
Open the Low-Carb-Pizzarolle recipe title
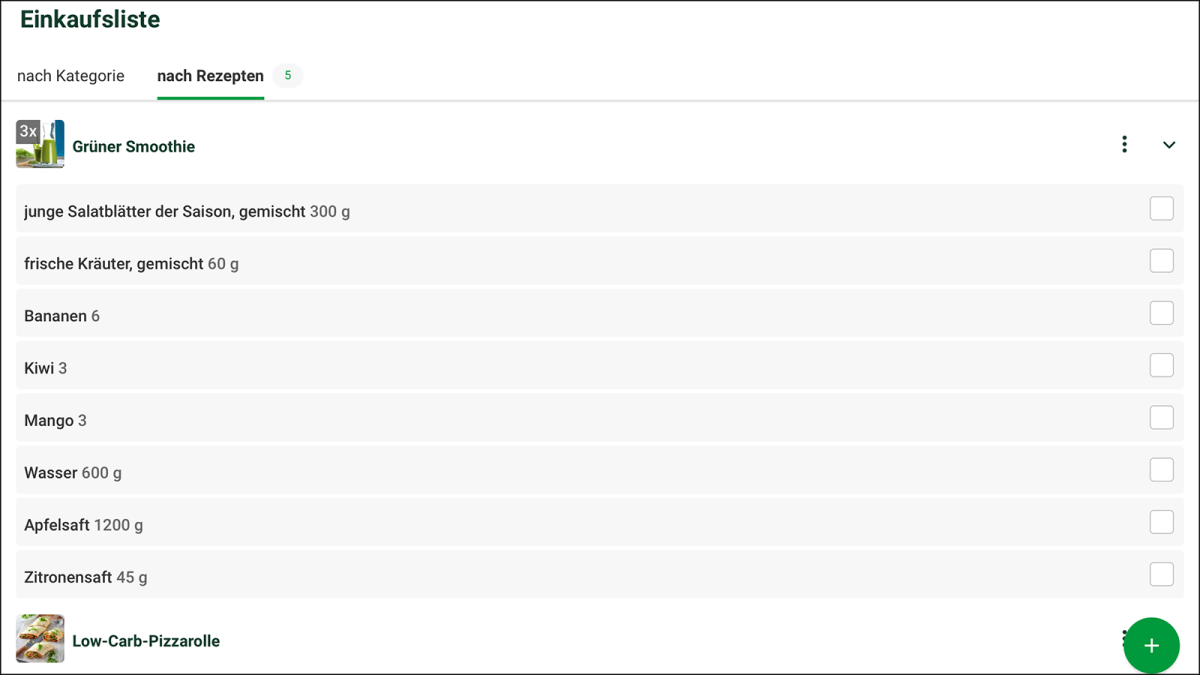click(146, 641)
